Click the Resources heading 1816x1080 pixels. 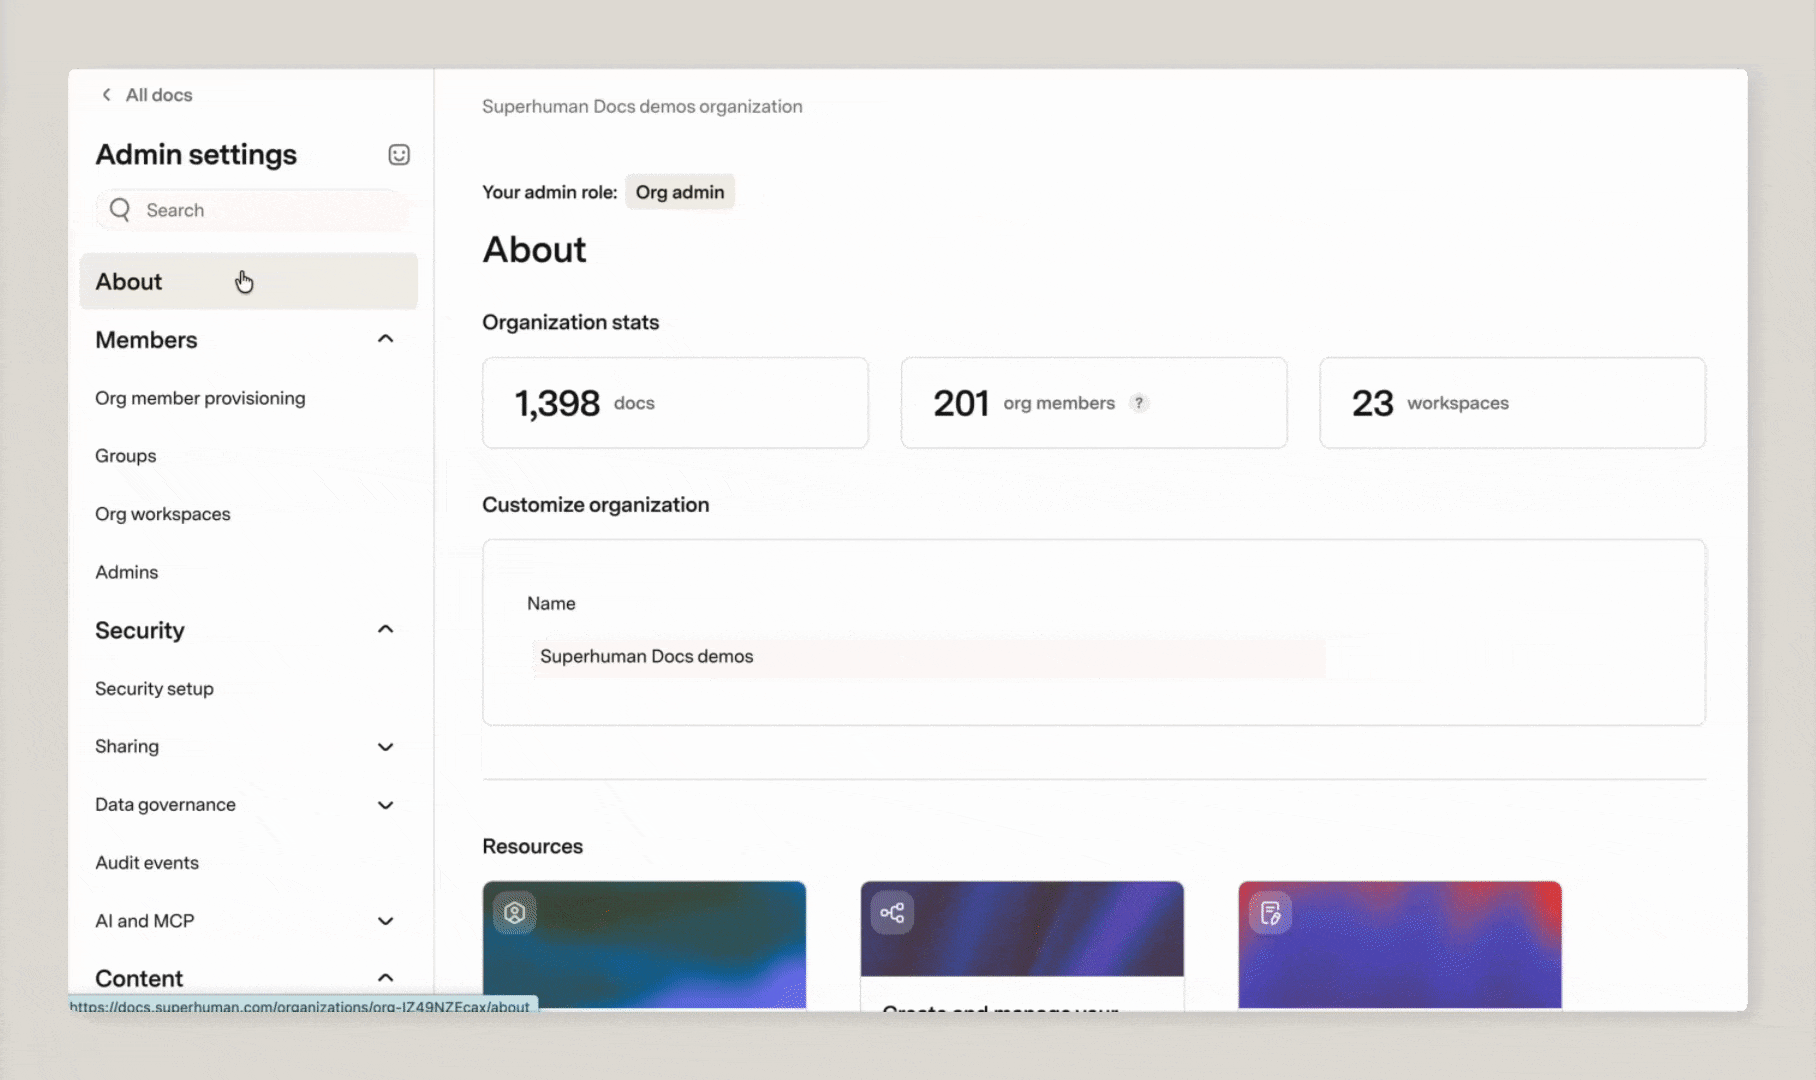point(532,846)
